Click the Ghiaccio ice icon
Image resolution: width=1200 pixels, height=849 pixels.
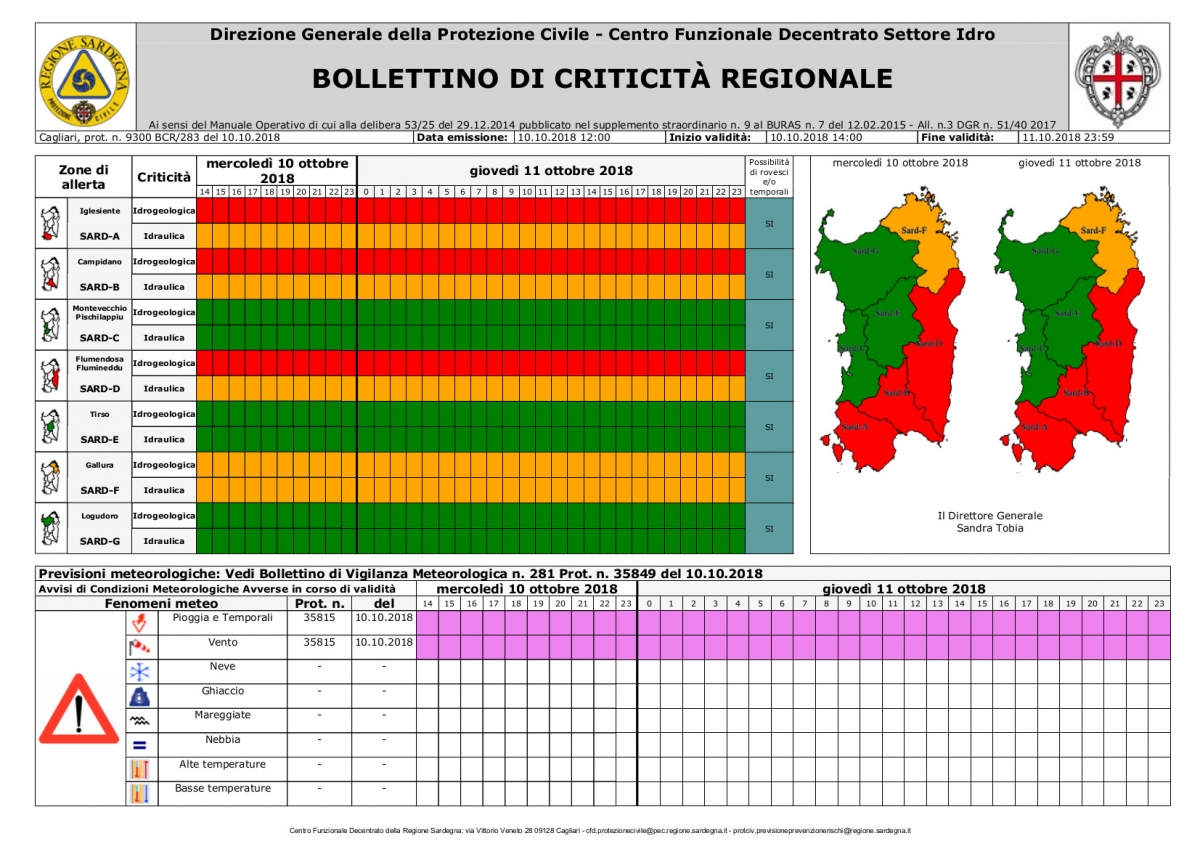(139, 696)
